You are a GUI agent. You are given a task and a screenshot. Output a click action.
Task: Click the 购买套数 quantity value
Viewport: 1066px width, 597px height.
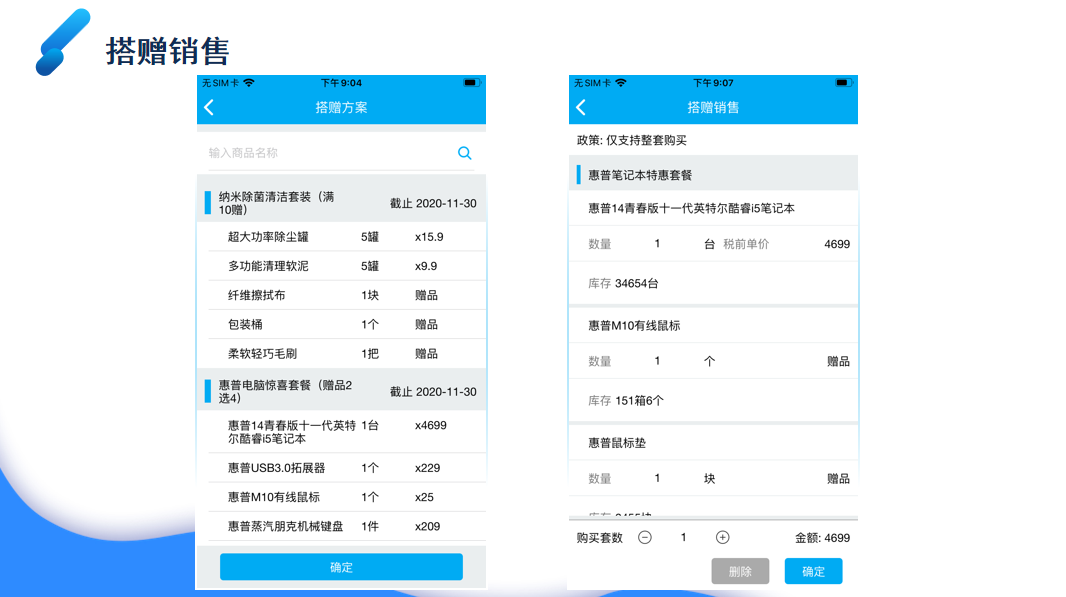click(x=683, y=537)
